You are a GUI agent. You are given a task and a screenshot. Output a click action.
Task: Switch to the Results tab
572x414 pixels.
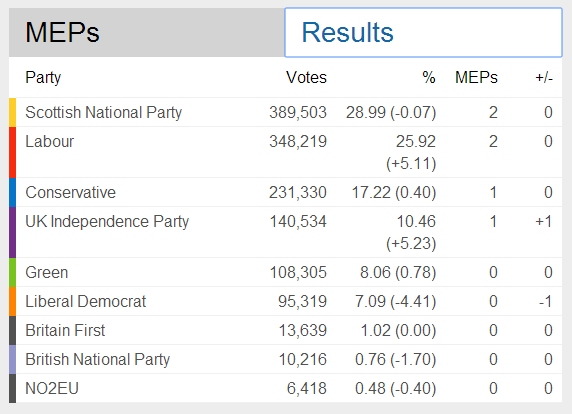click(423, 32)
